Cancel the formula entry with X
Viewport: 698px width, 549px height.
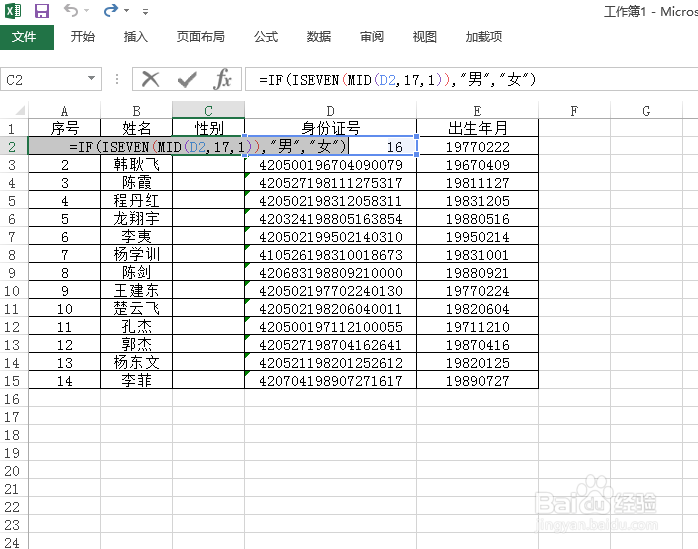point(150,80)
